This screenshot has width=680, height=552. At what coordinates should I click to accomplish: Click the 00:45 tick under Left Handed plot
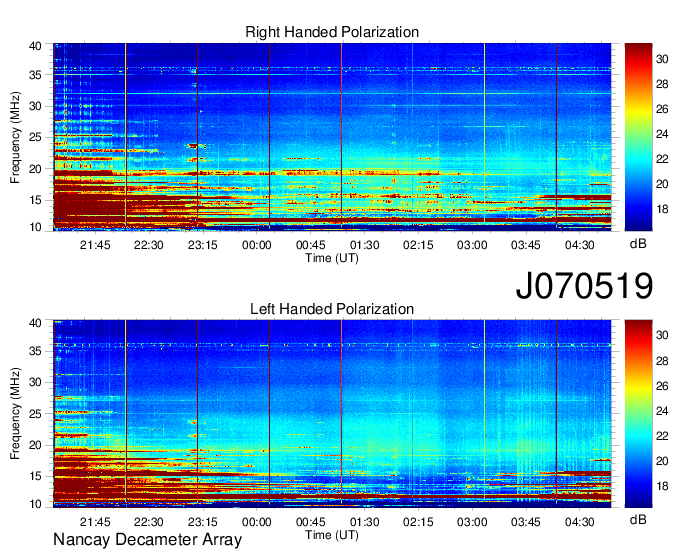click(x=311, y=522)
